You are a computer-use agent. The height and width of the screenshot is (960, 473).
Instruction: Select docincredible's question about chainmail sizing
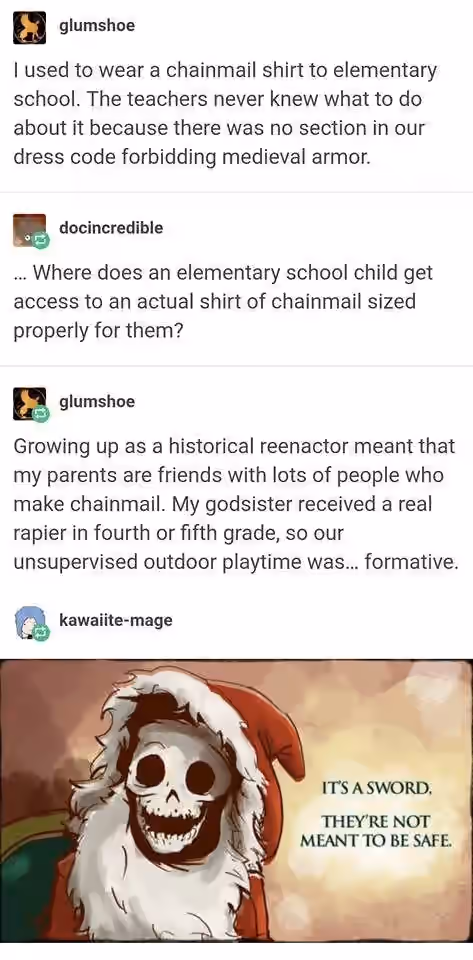coord(223,301)
